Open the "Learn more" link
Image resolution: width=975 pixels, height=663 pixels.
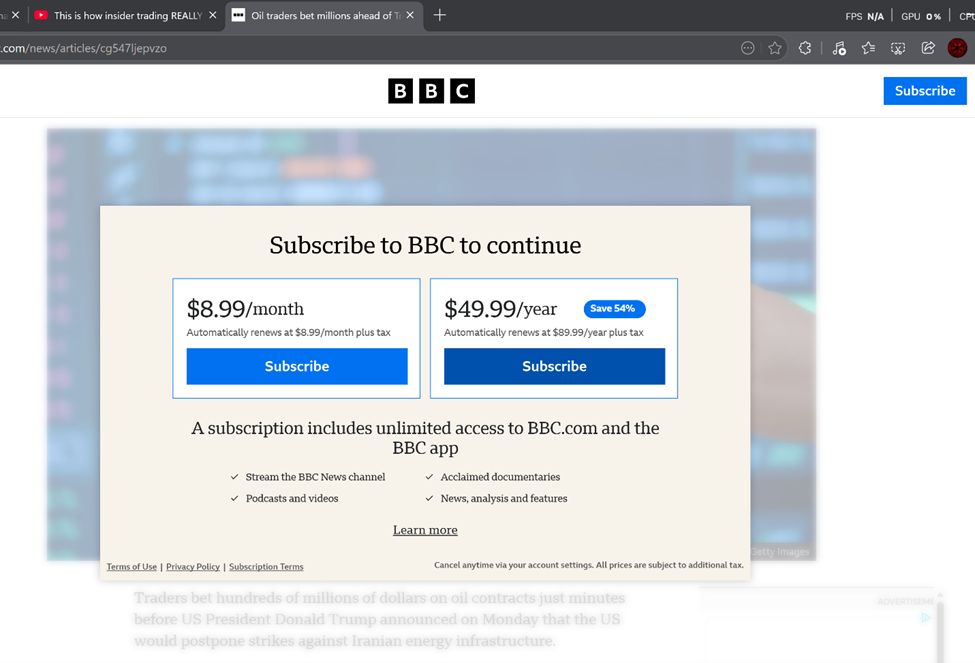point(425,530)
